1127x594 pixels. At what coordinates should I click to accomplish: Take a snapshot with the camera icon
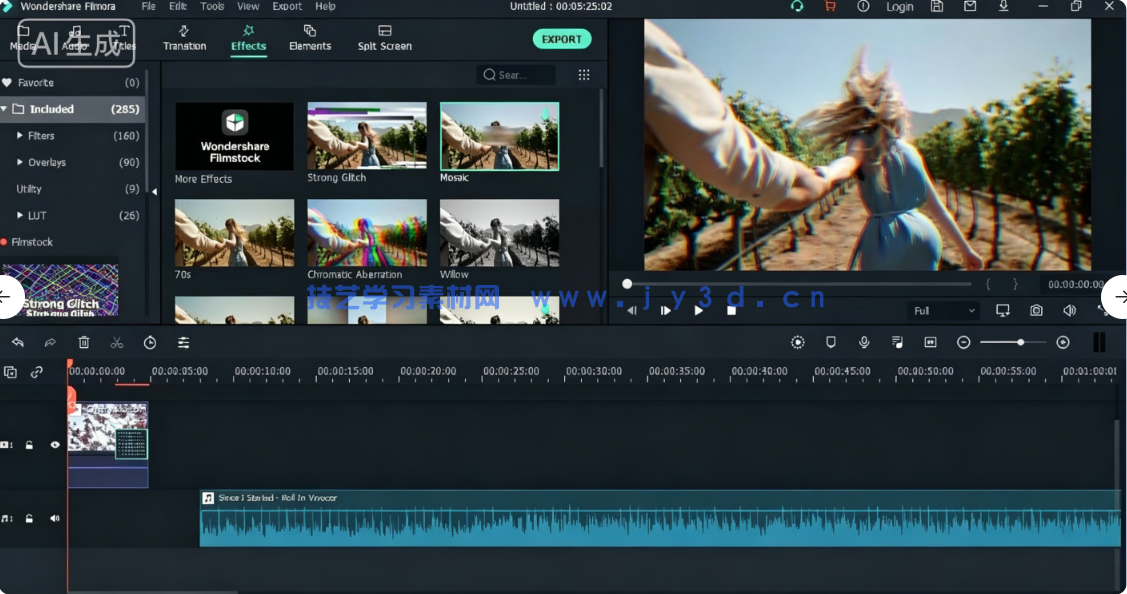coord(1036,310)
